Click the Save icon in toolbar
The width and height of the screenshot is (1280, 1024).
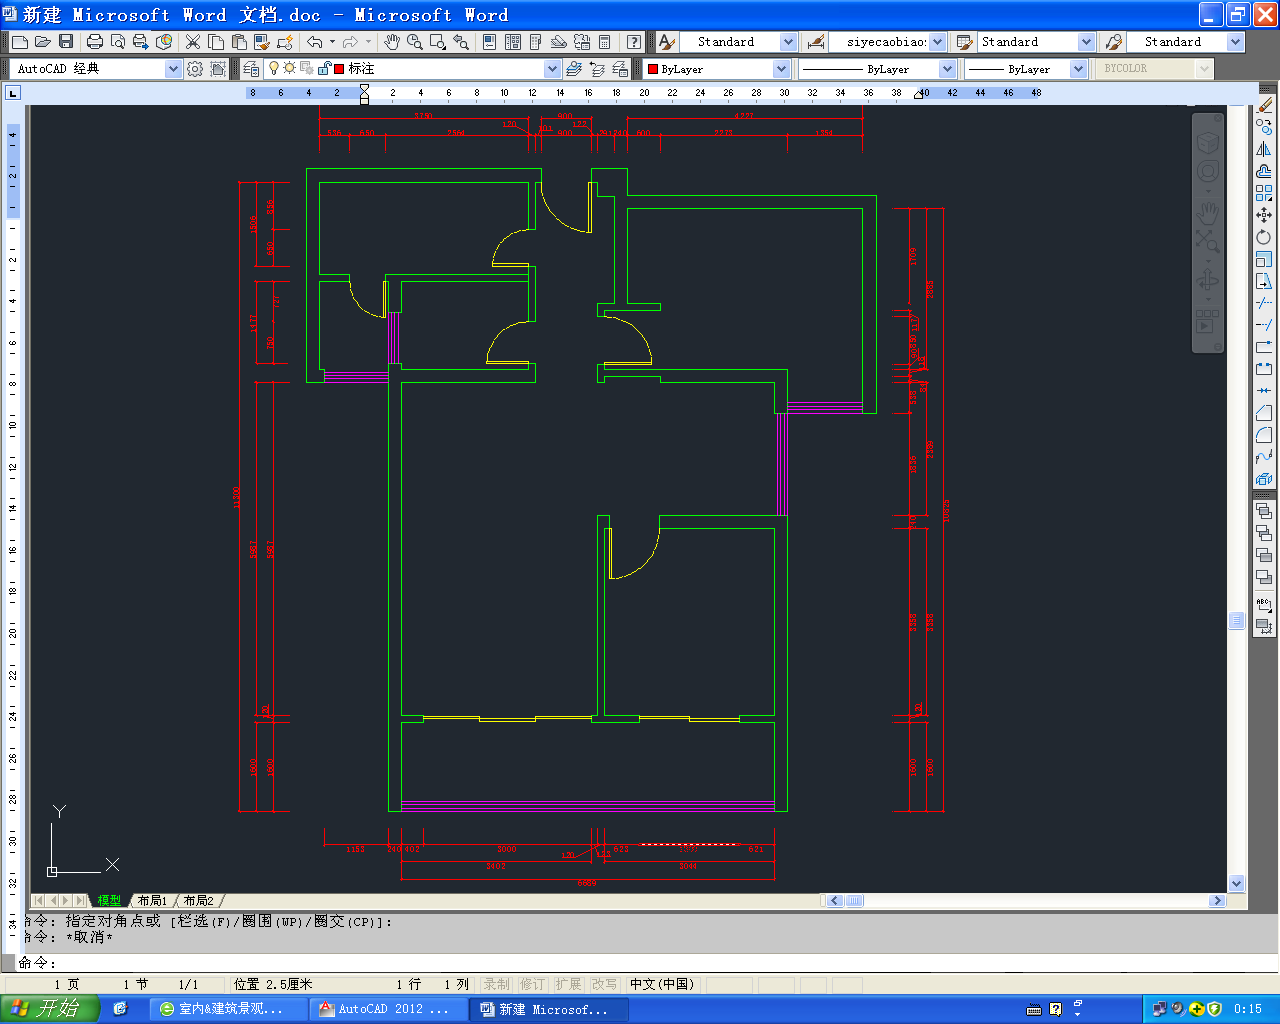(66, 42)
